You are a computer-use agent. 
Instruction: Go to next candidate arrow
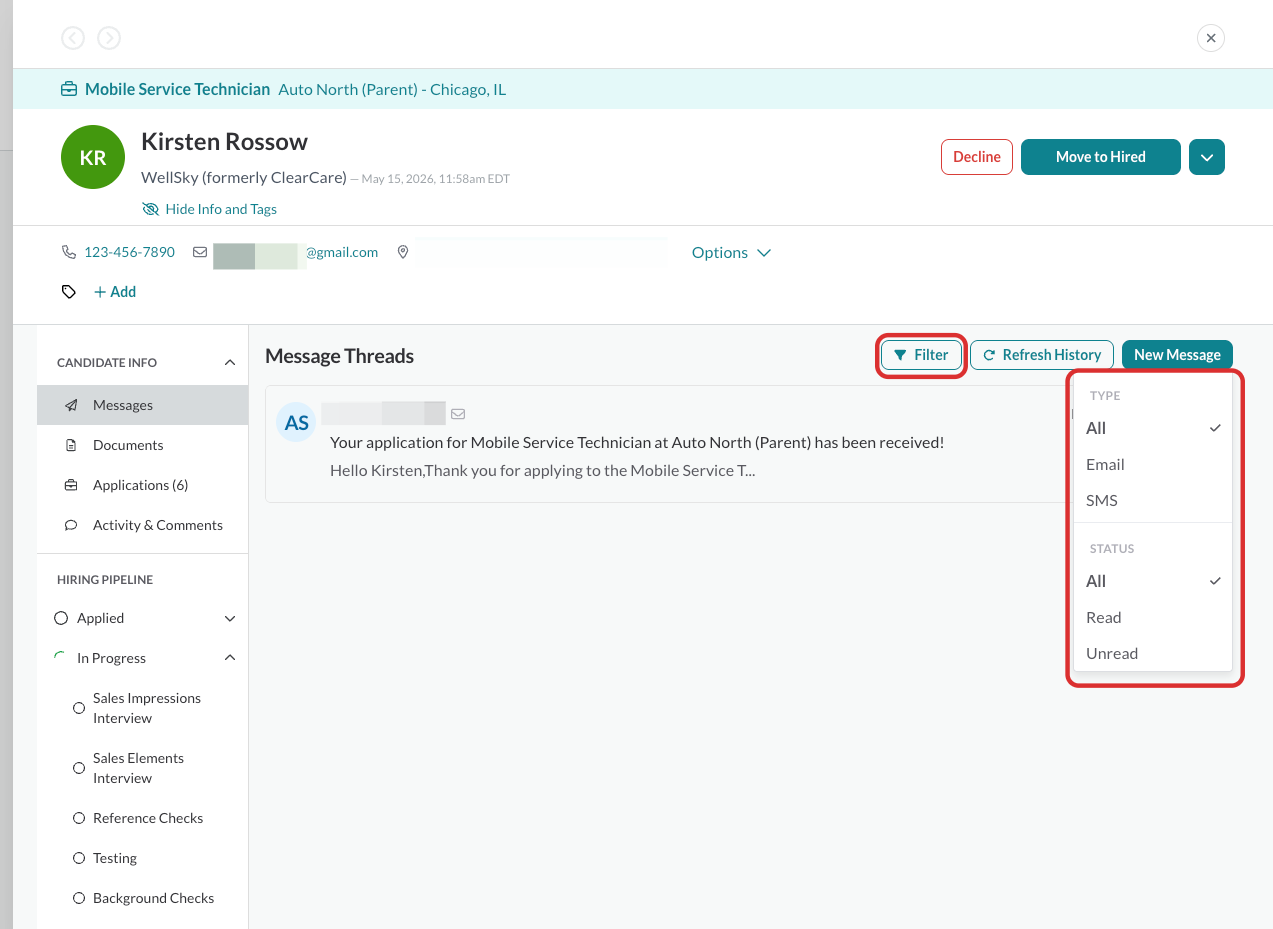109,38
